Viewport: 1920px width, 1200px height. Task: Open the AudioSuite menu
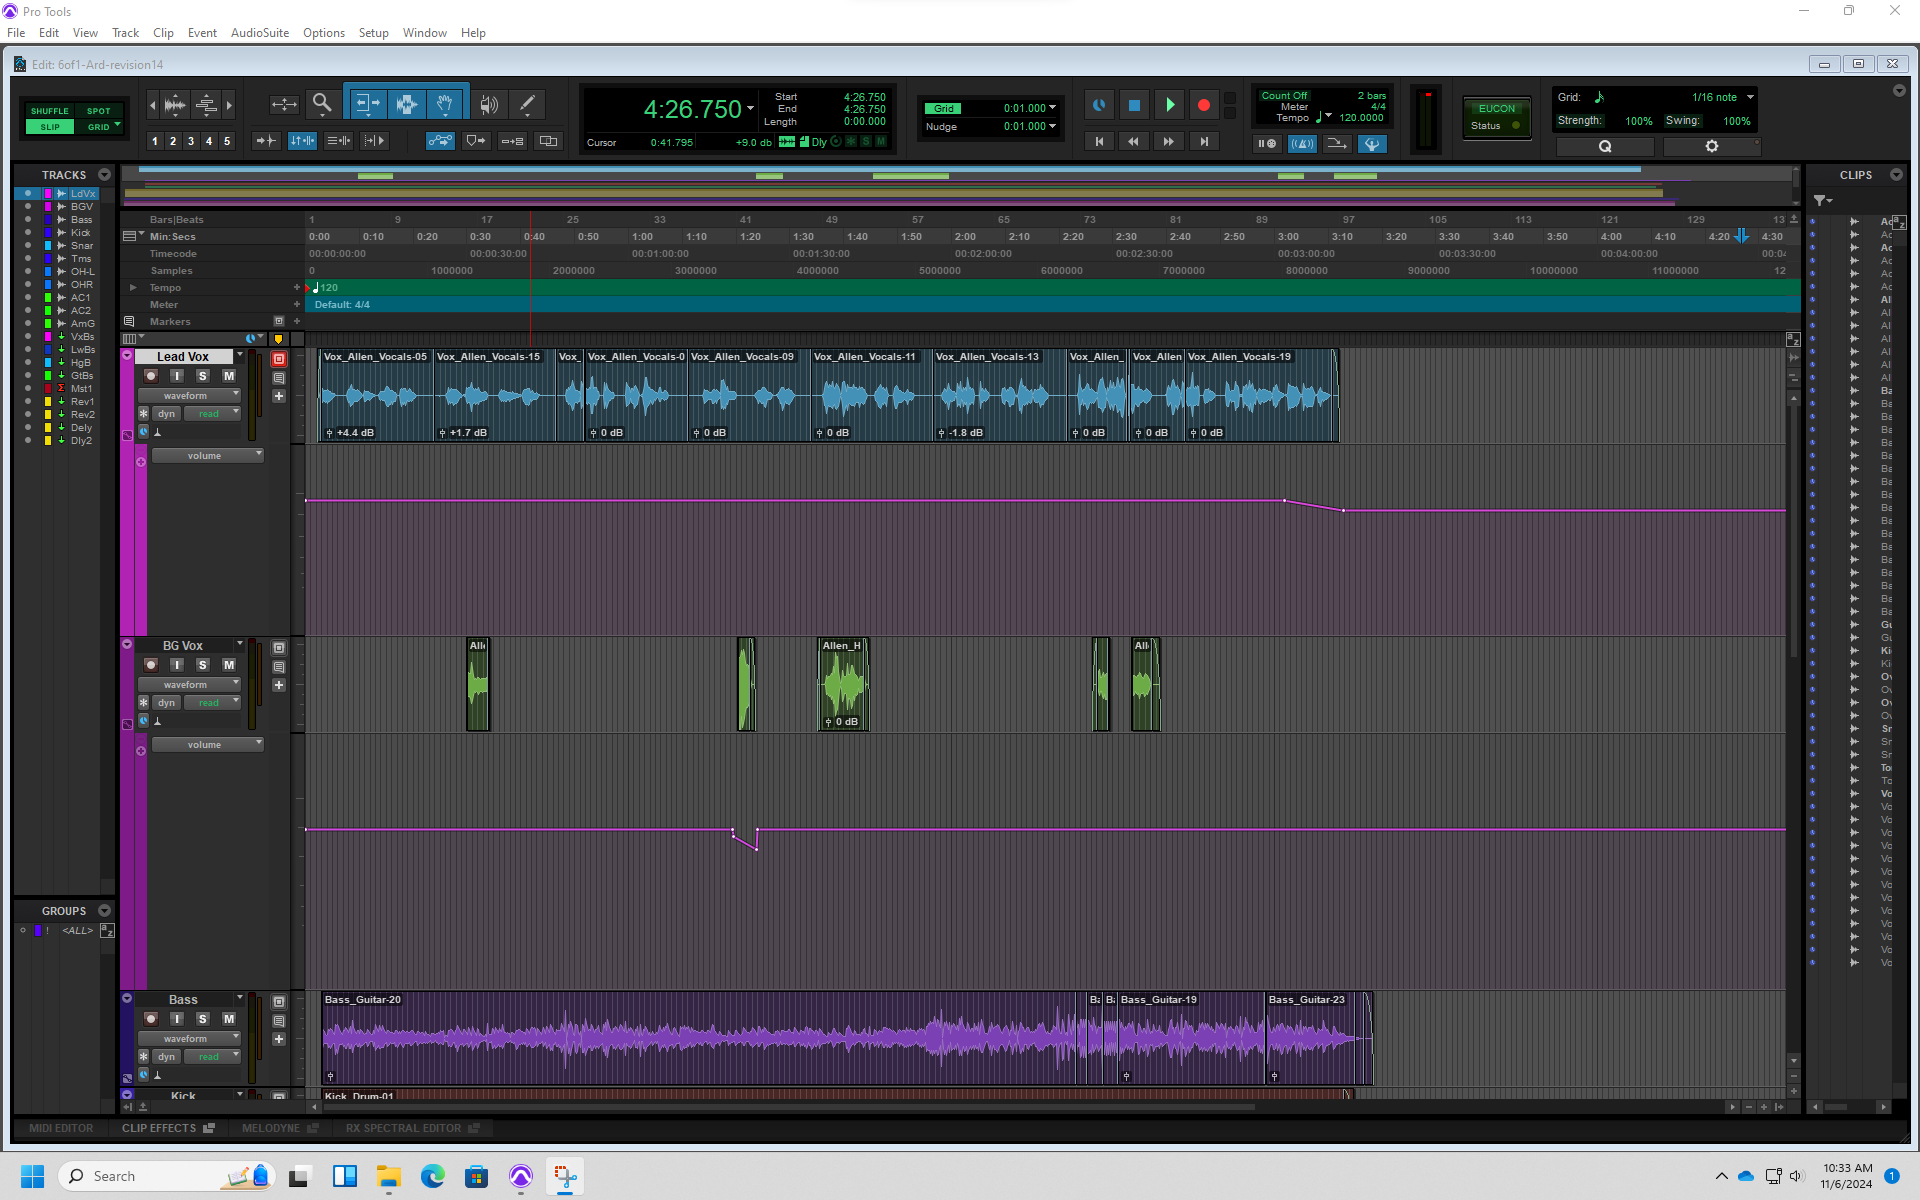pyautogui.click(x=259, y=33)
